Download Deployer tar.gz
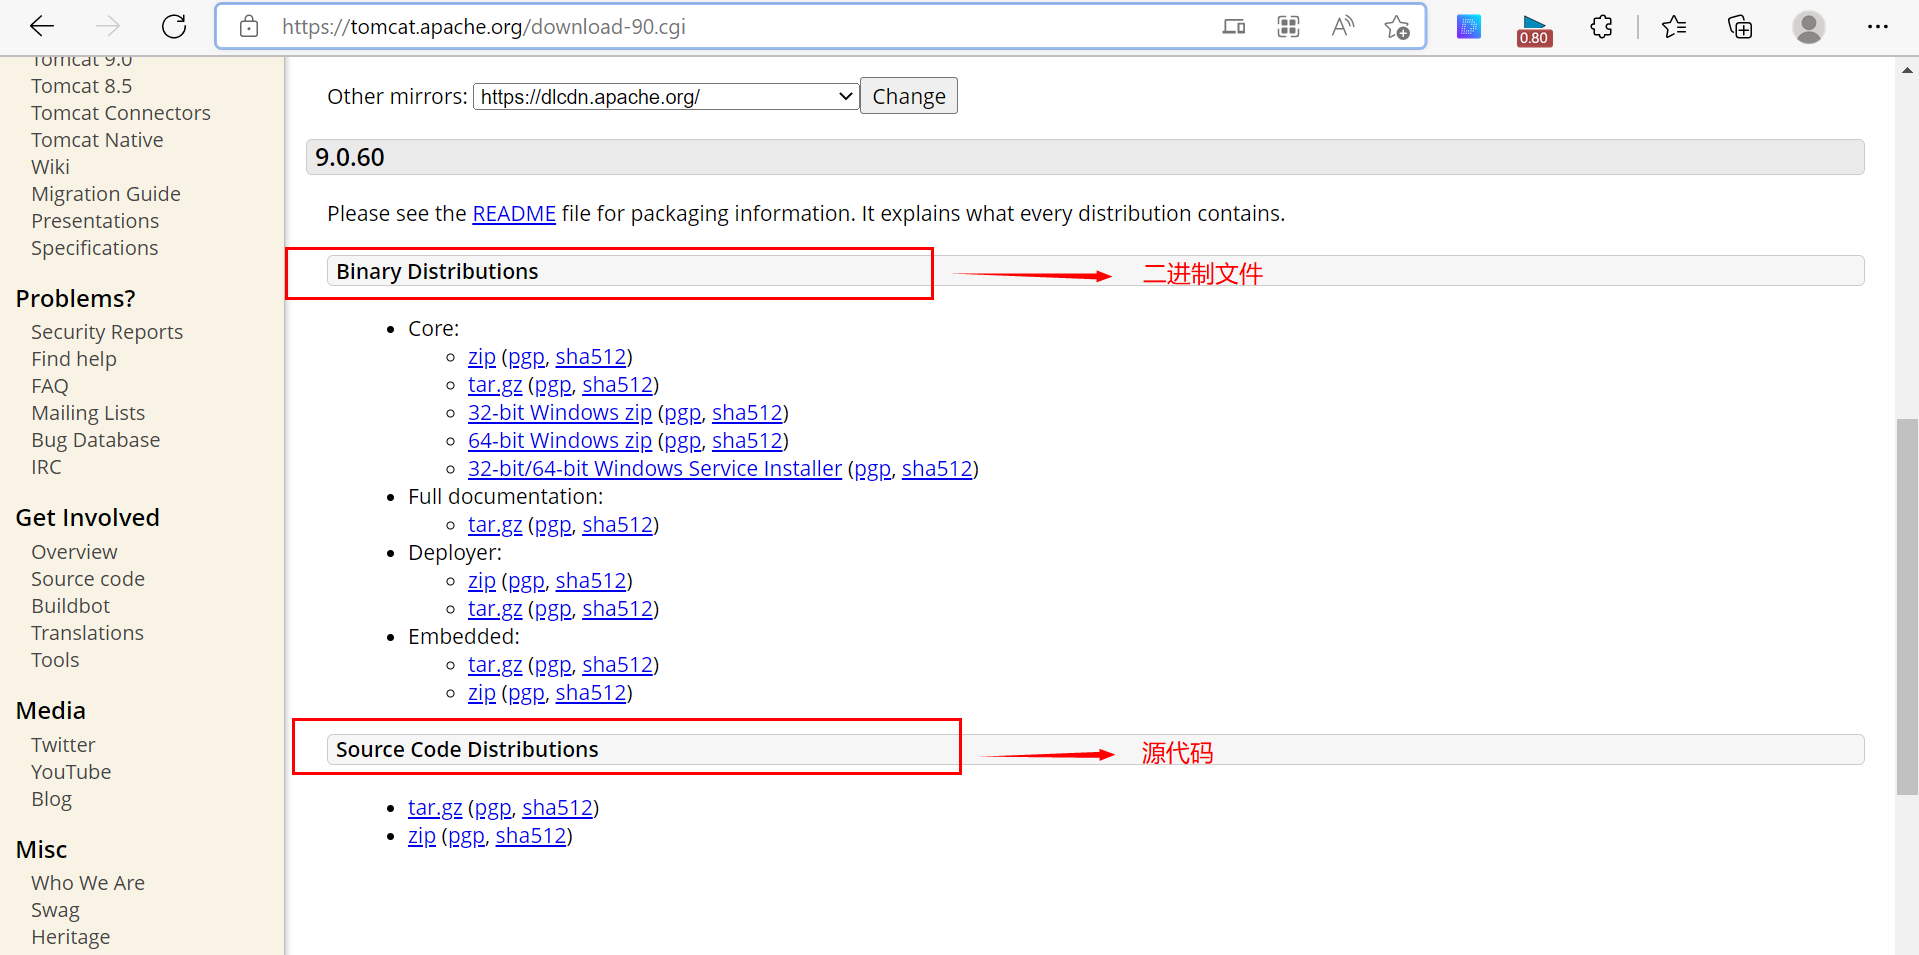Viewport: 1919px width, 955px height. [x=495, y=609]
